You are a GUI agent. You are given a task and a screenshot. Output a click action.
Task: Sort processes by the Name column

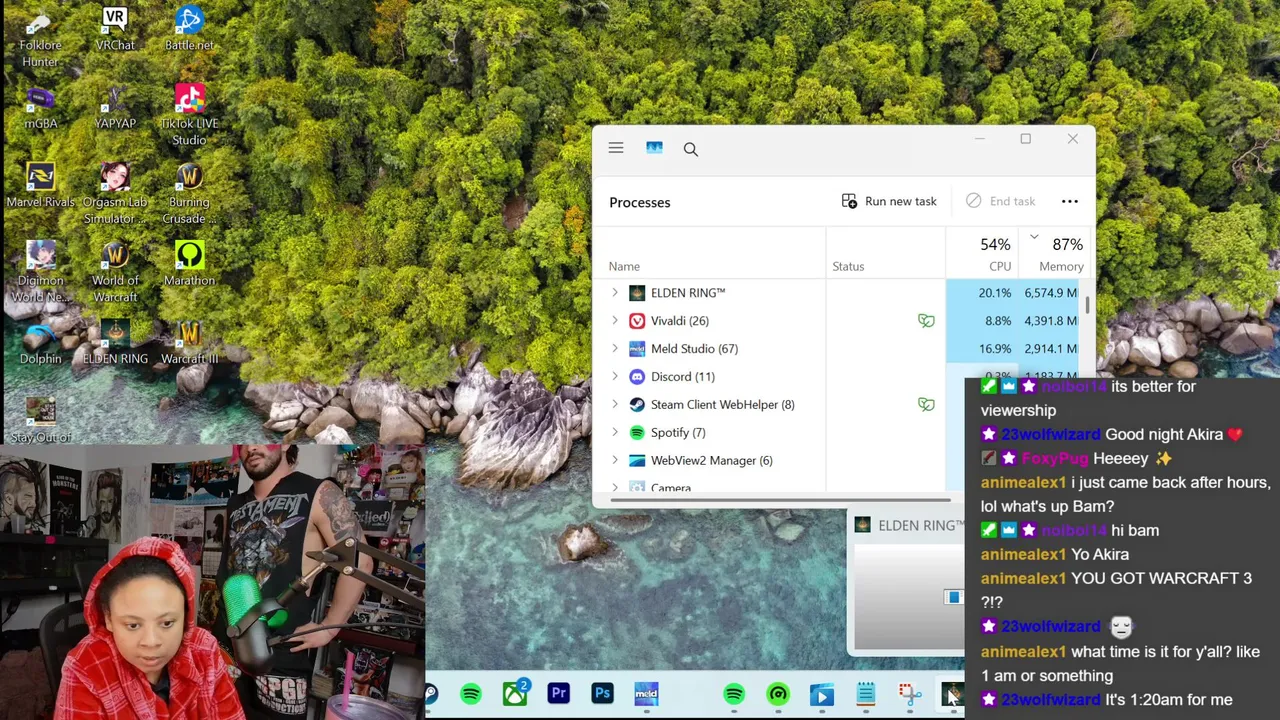point(624,266)
